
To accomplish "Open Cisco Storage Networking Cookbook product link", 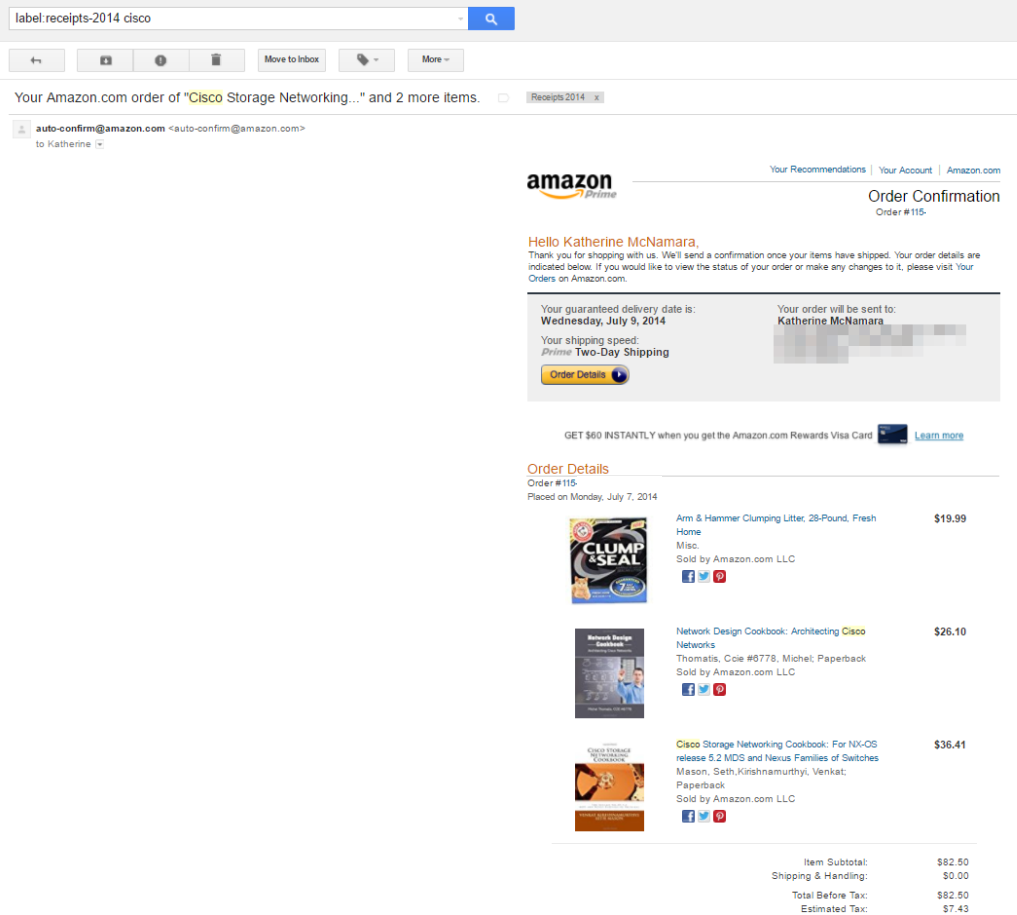I will (x=777, y=751).
